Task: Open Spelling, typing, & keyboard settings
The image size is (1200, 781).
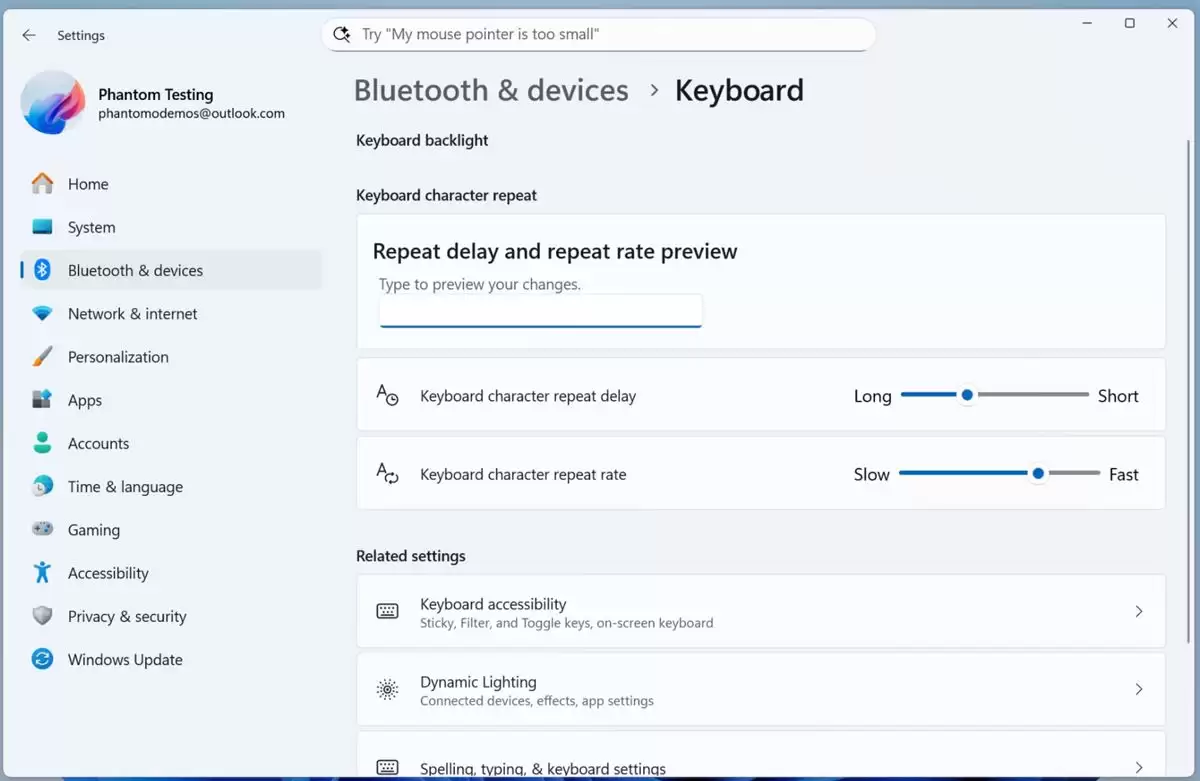Action: [x=542, y=768]
